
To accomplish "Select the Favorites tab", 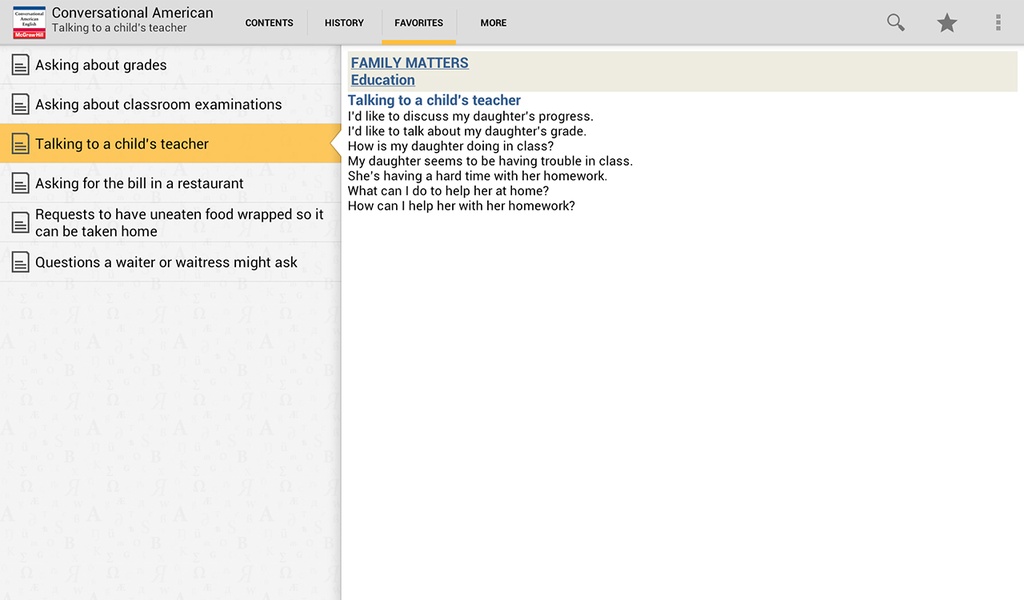I will 419,23.
